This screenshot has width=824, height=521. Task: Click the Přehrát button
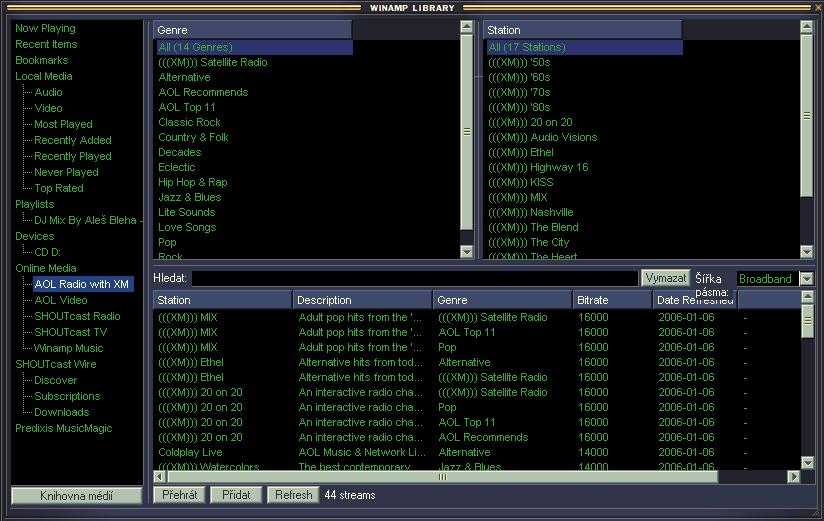[180, 495]
